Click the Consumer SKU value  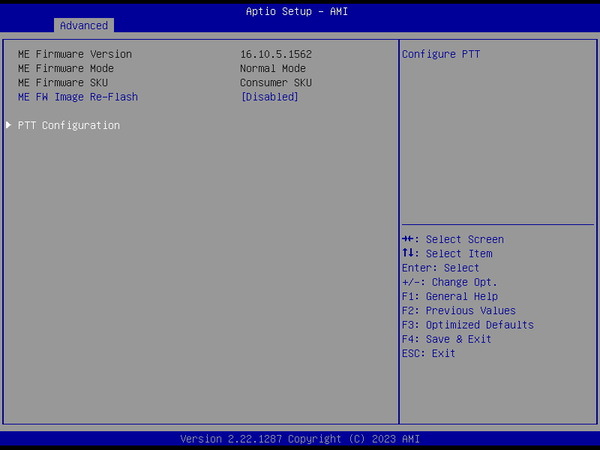(276, 83)
